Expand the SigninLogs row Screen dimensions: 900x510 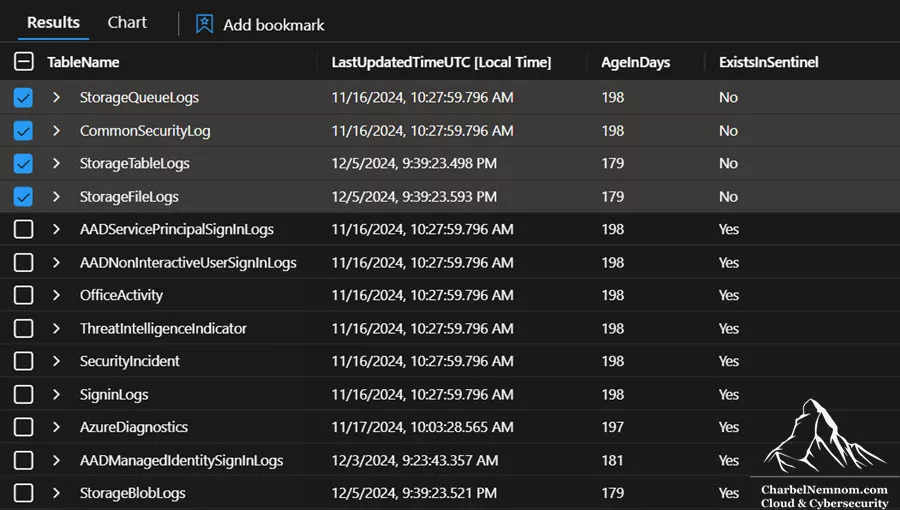click(56, 395)
